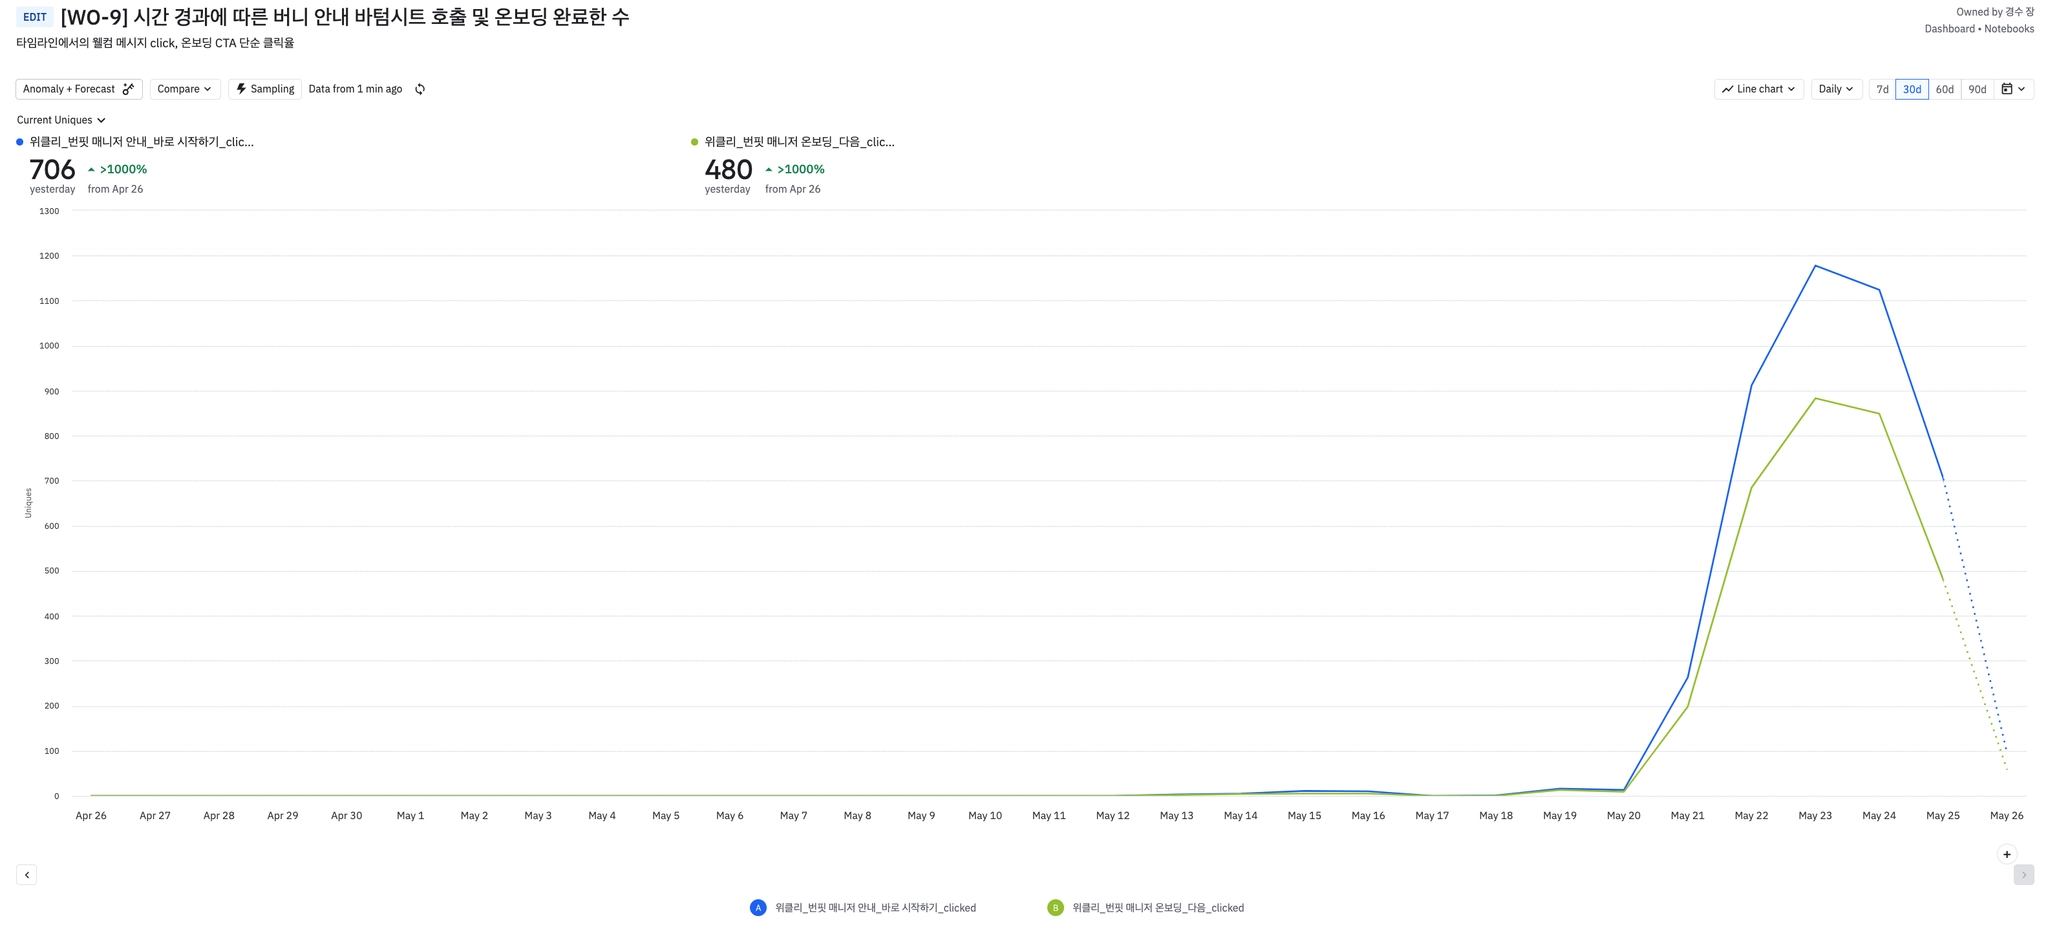Click the right arrow pagination button
The width and height of the screenshot is (2048, 931).
tap(2023, 875)
